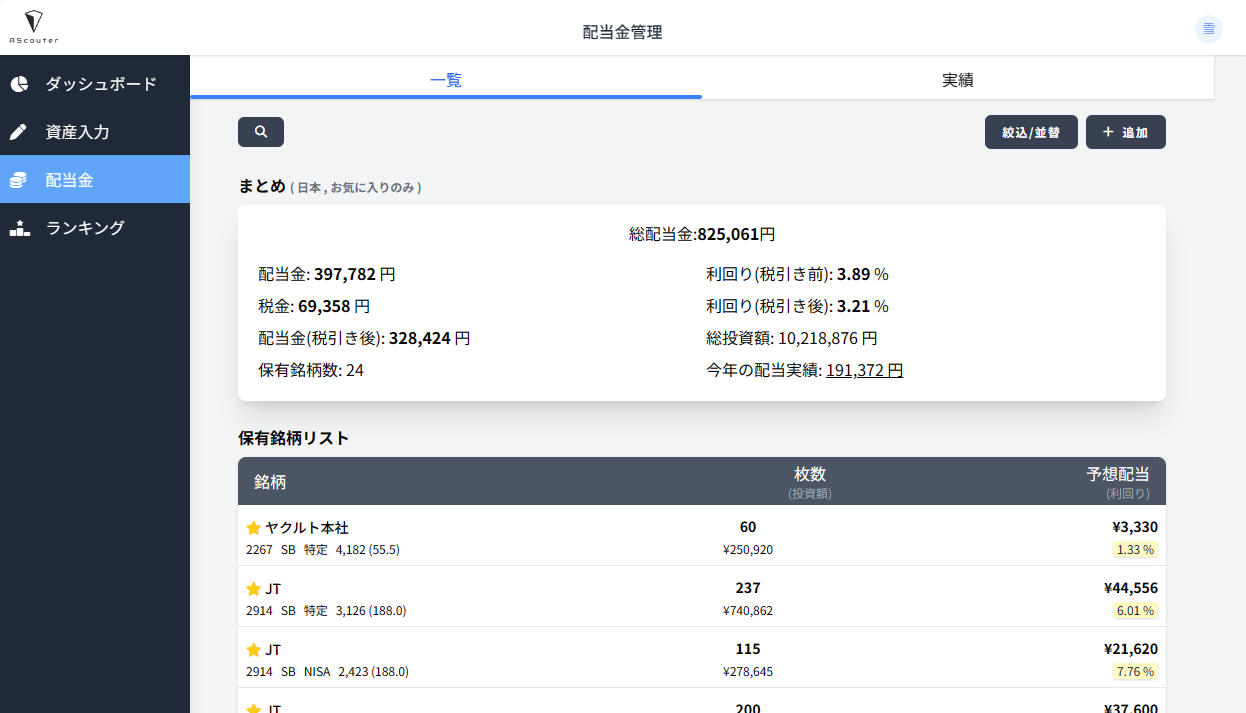Click the dashboard pie chart icon
Viewport: 1246px width, 713px height.
[19, 84]
